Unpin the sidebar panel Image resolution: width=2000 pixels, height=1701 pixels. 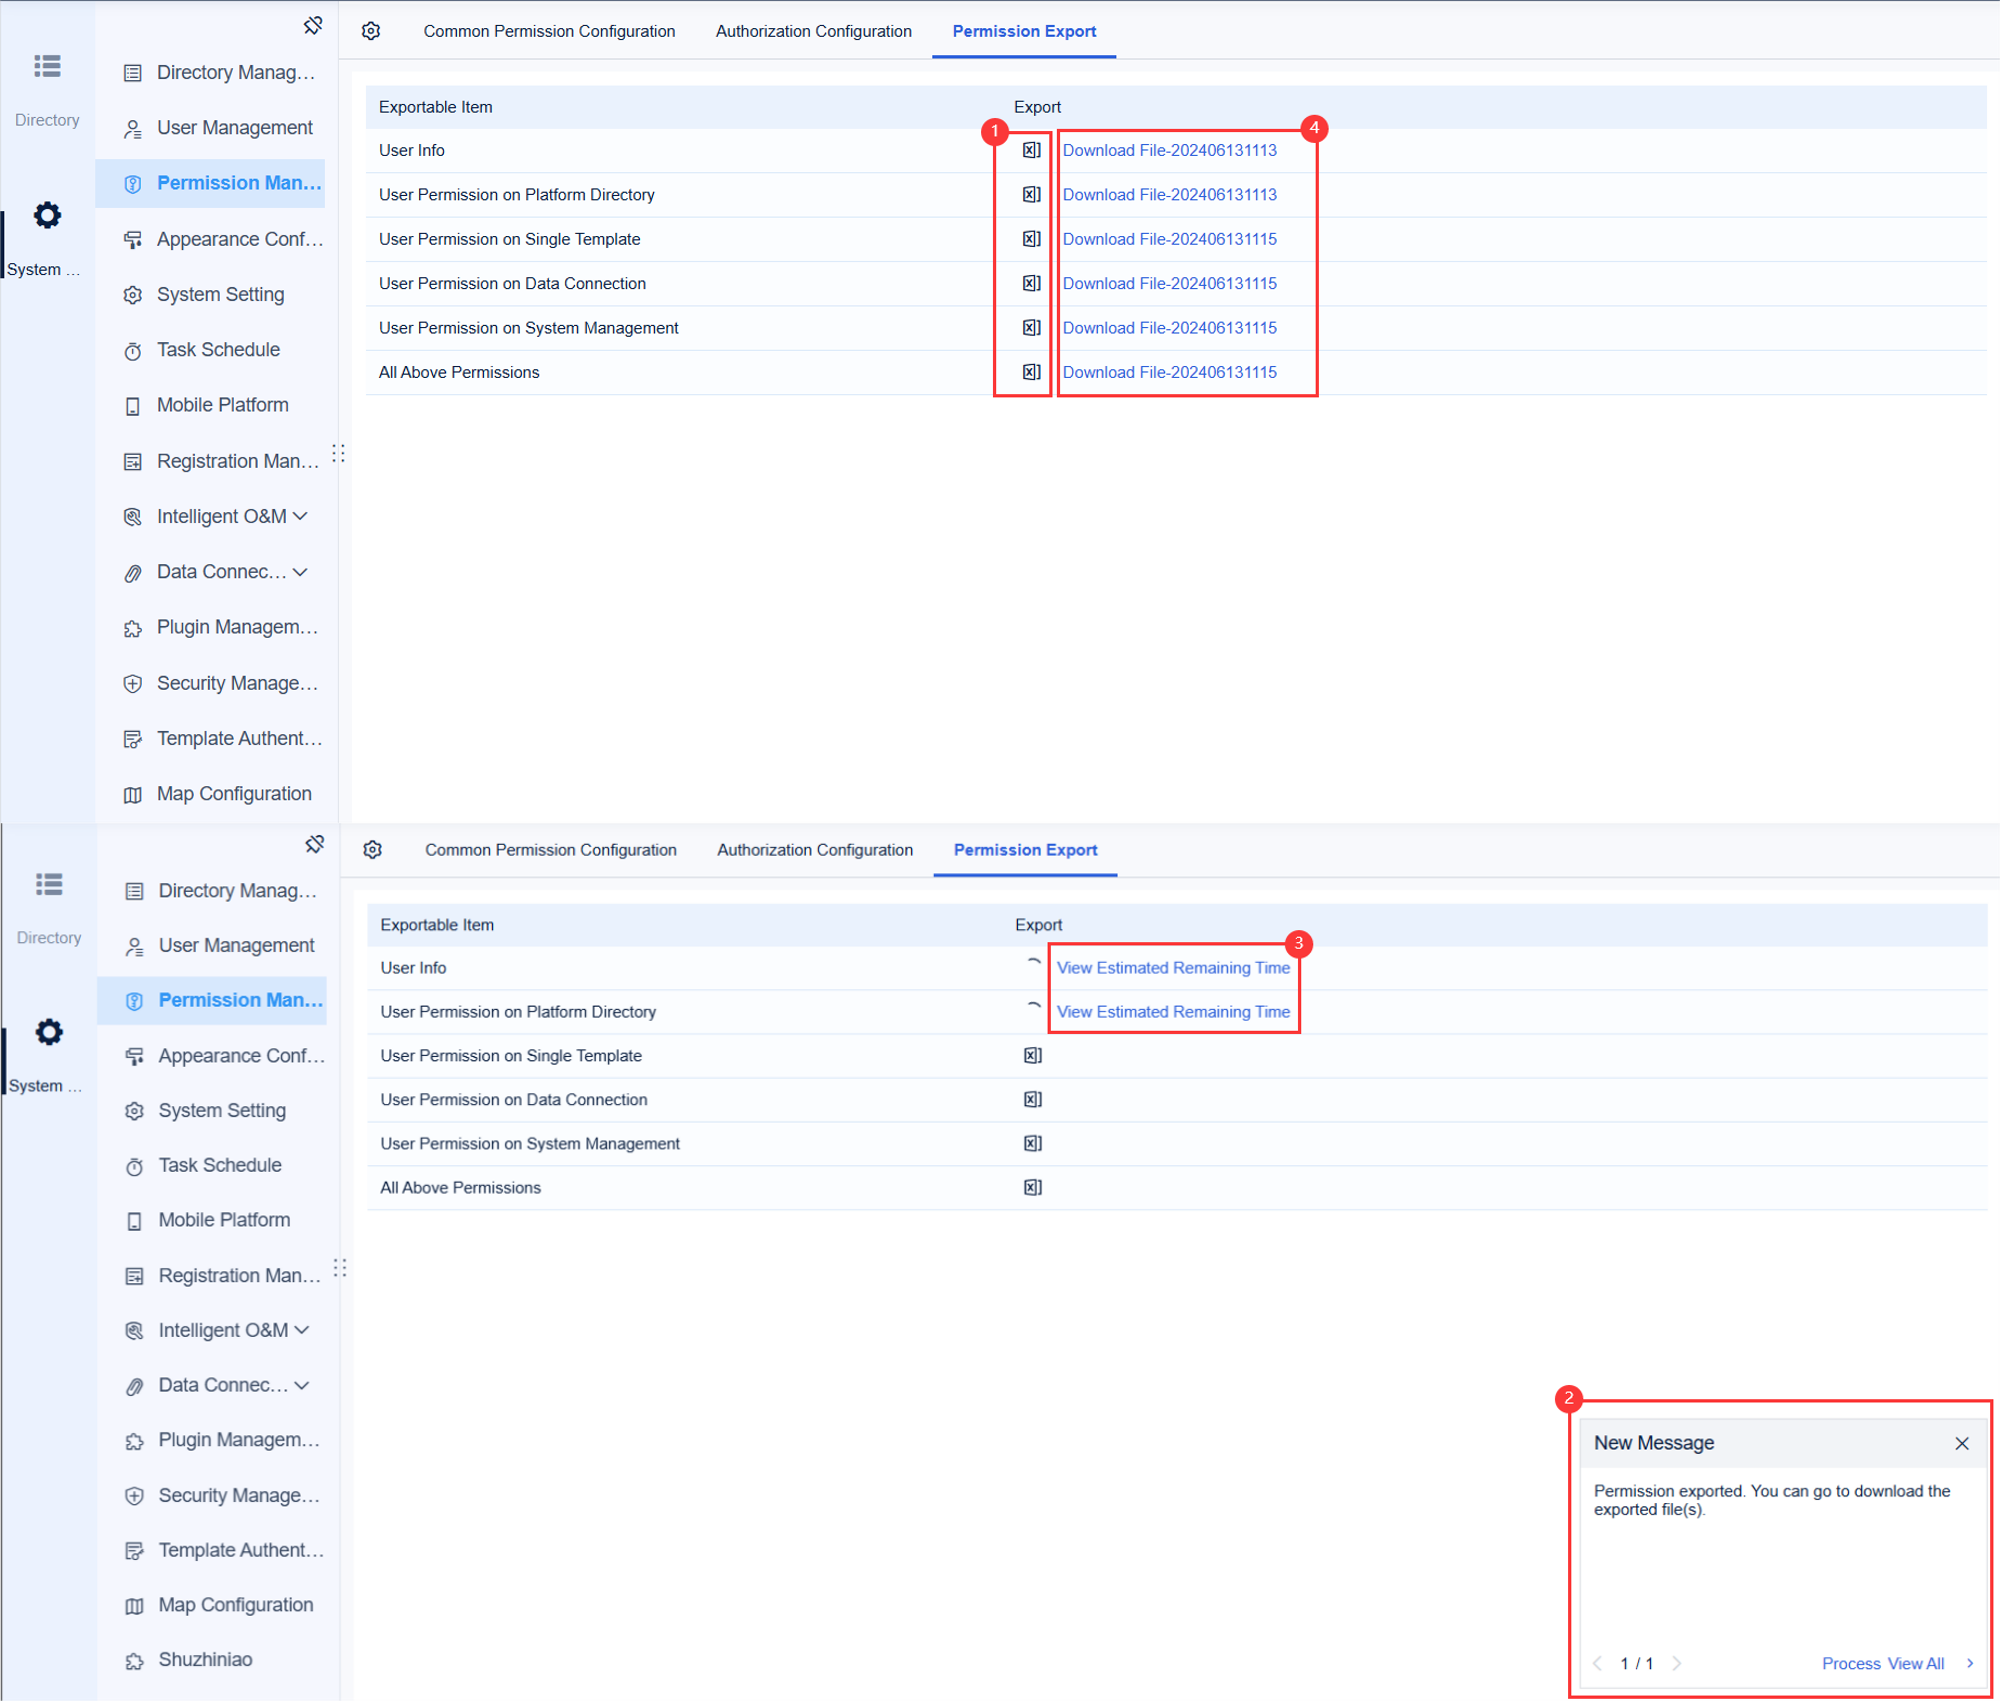(x=313, y=26)
